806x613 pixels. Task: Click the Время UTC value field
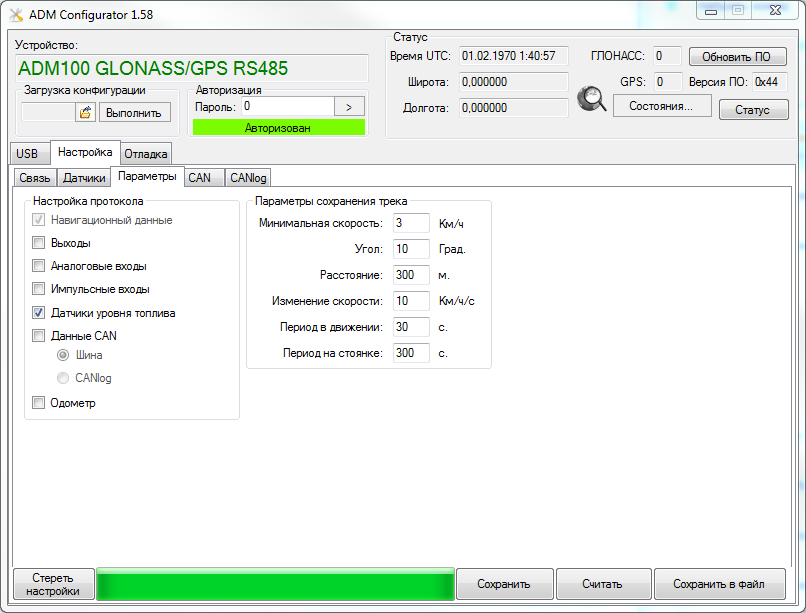514,56
